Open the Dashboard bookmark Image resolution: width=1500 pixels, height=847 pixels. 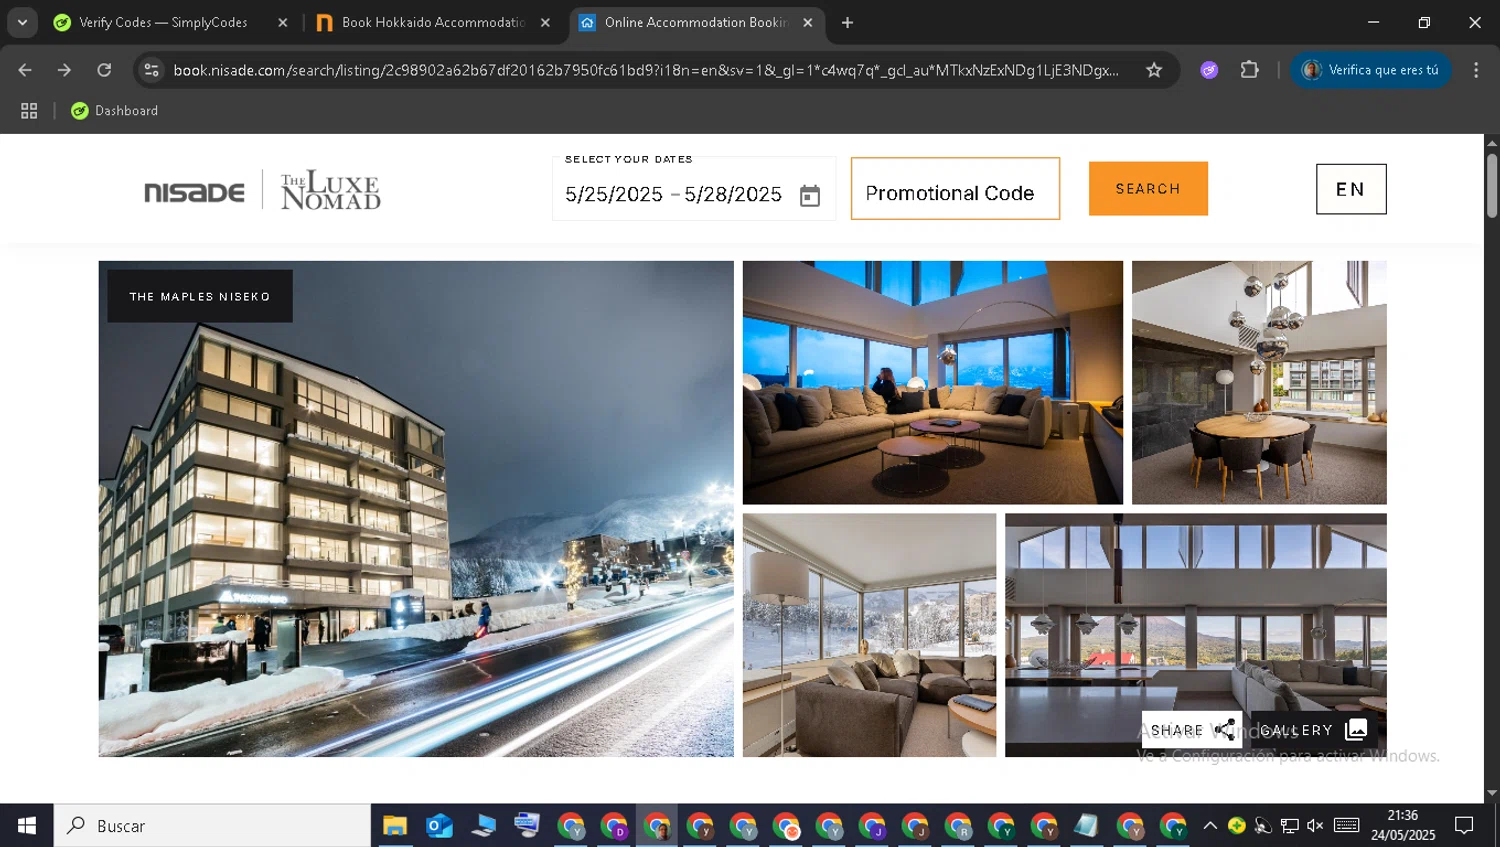pos(114,111)
